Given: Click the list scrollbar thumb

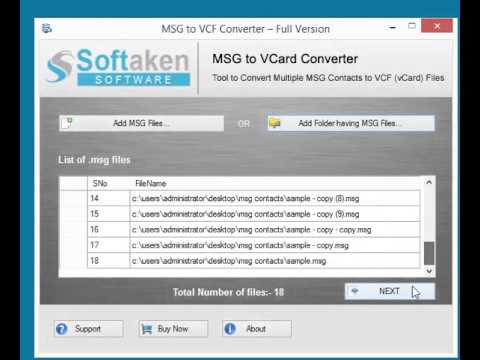Looking at the screenshot, I should 429,253.
